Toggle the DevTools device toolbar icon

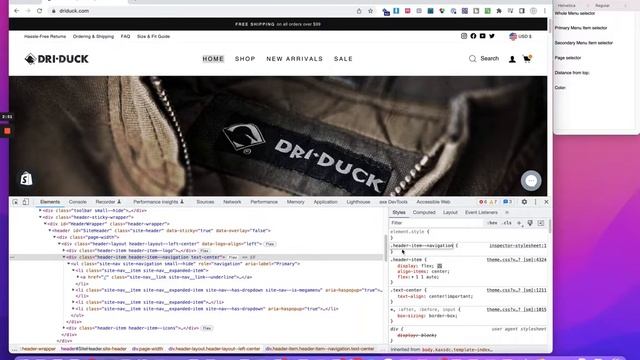coord(26,202)
